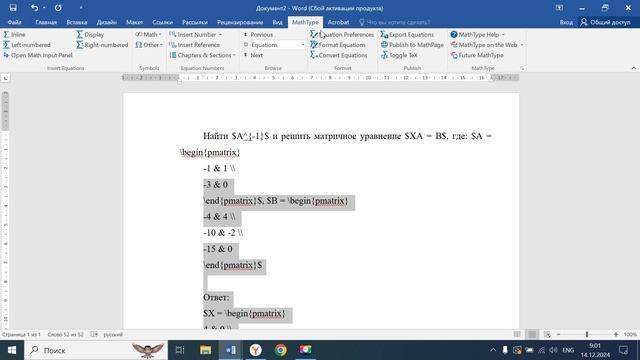The height and width of the screenshot is (360, 640).
Task: Switch to the Рассылки tab
Action: (x=195, y=22)
